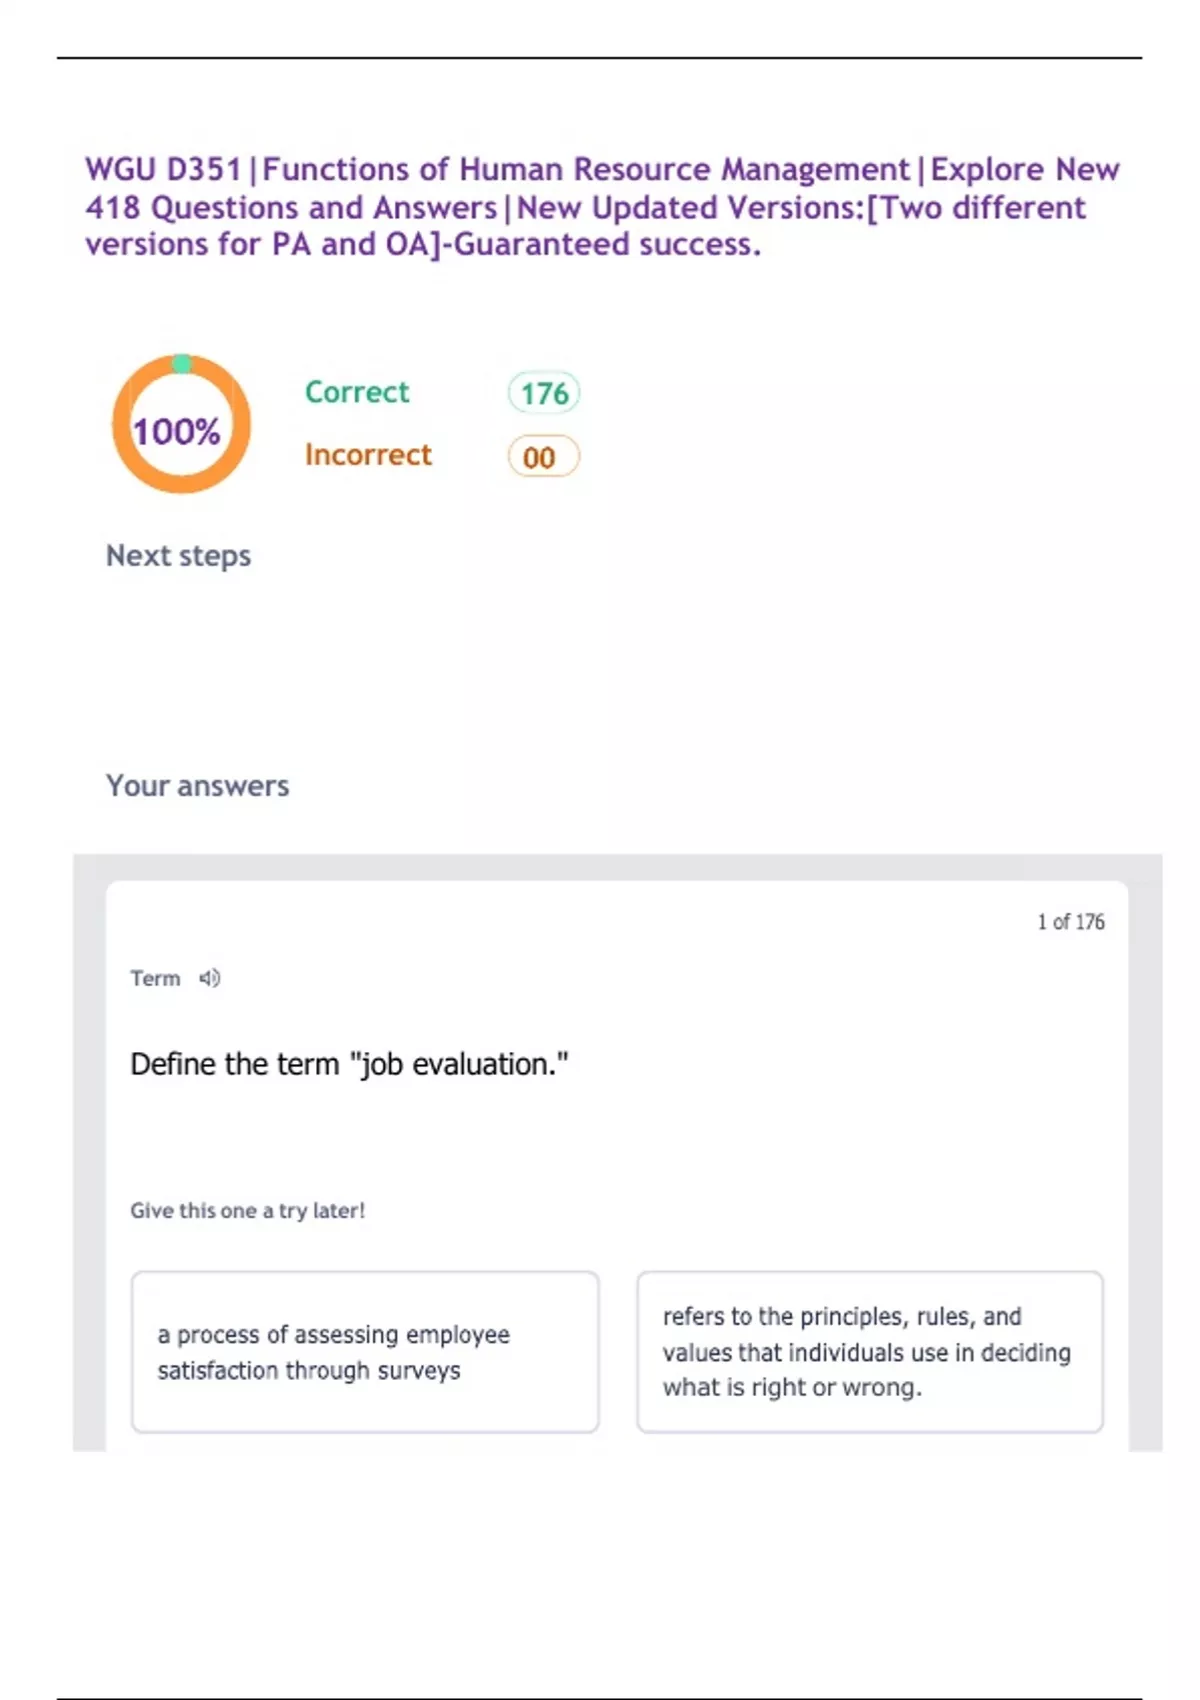Image resolution: width=1200 pixels, height=1700 pixels.
Task: Choose the 'assessing employee satisfaction through surveys' answer
Action: pos(365,1352)
